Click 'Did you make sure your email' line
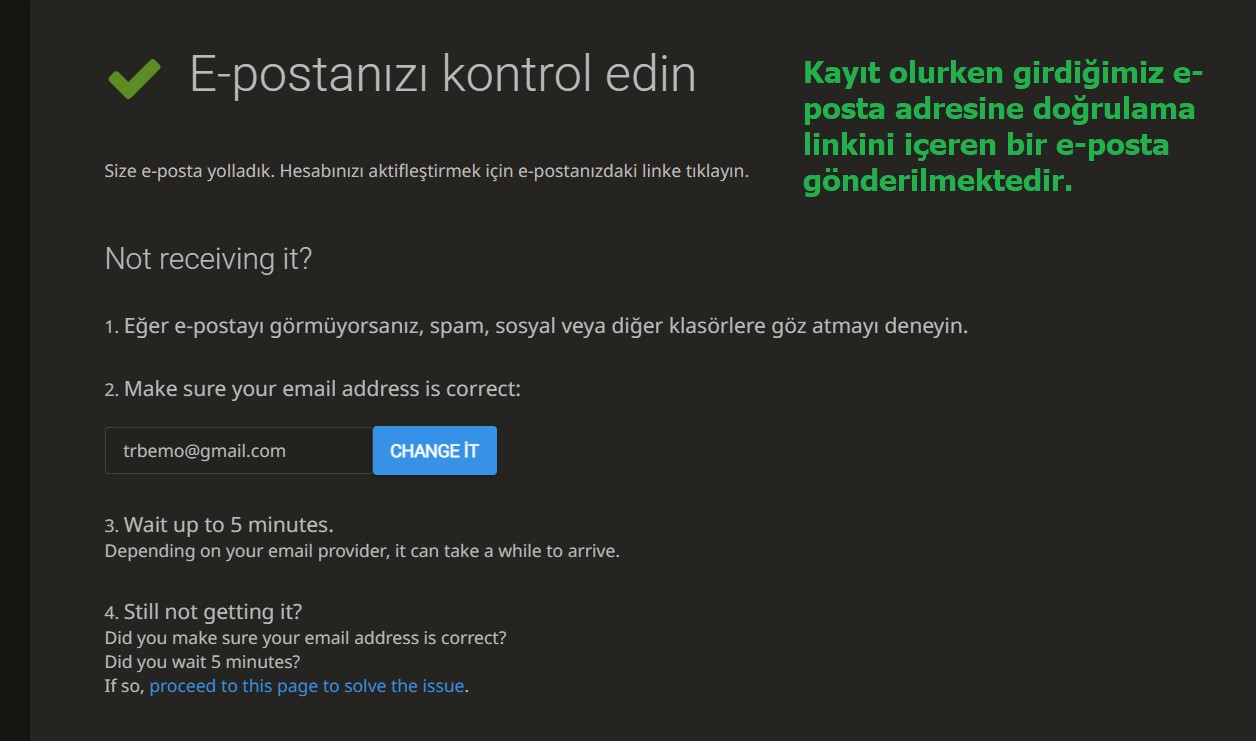This screenshot has height=741, width=1256. coord(305,637)
